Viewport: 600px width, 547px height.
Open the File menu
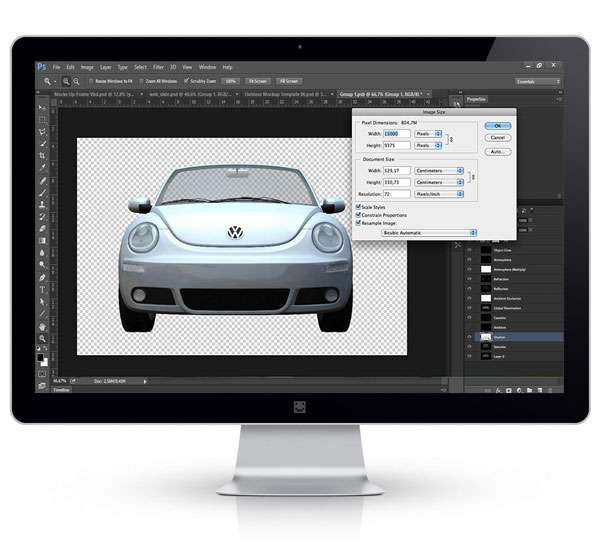click(56, 67)
